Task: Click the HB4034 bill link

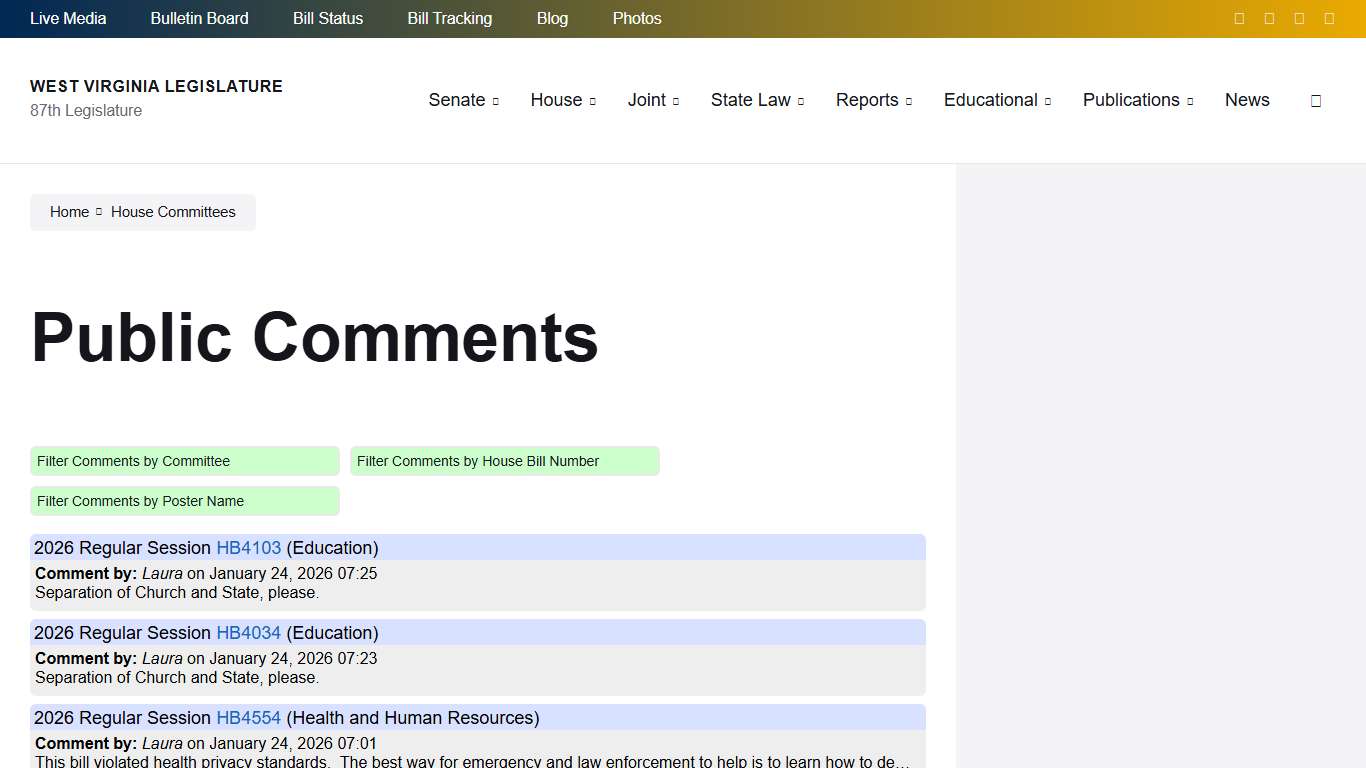Action: point(248,632)
